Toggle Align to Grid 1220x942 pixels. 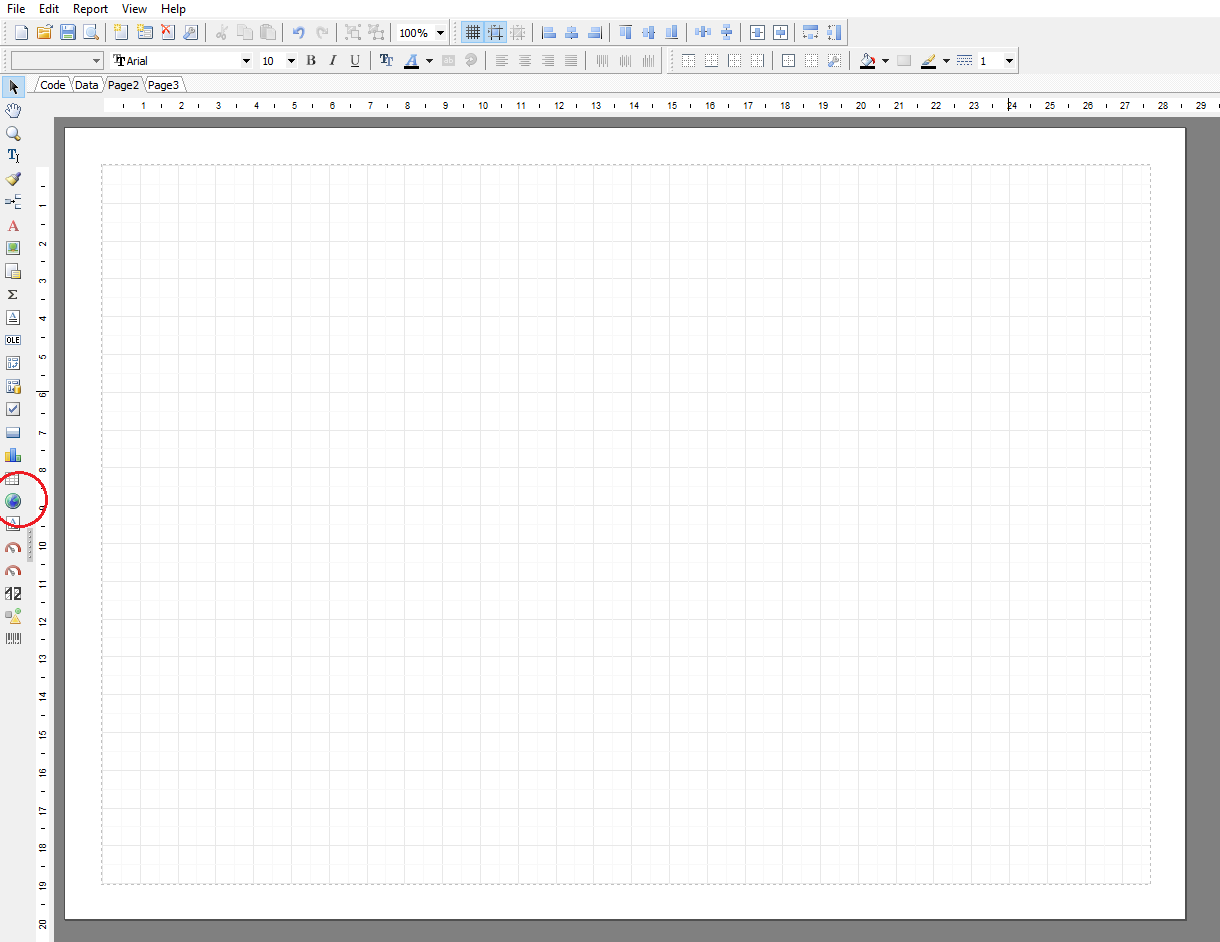[x=495, y=32]
